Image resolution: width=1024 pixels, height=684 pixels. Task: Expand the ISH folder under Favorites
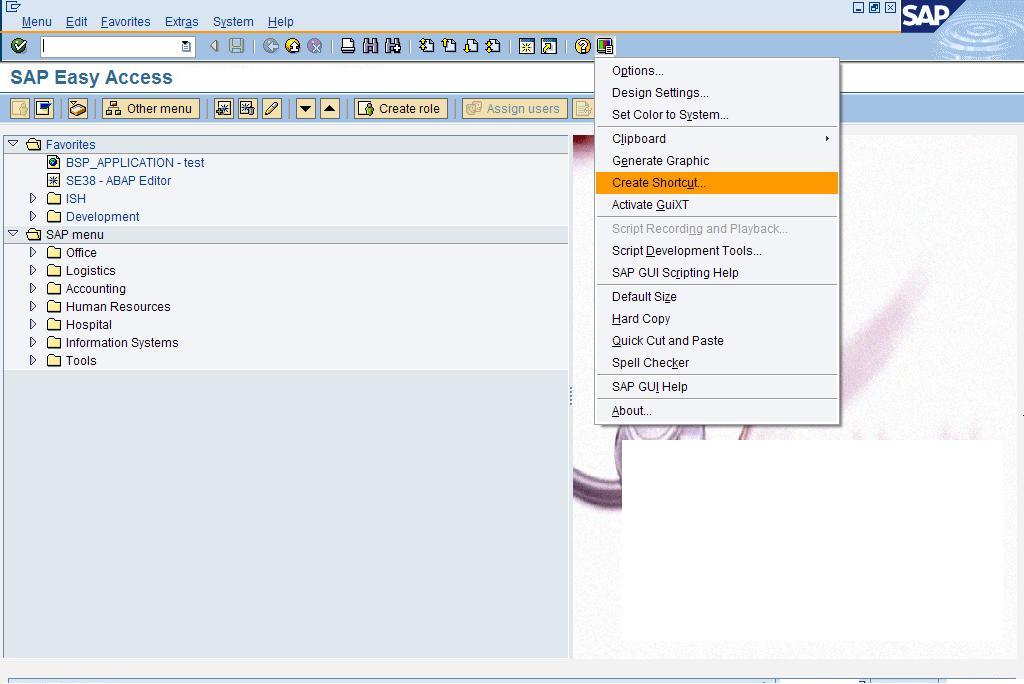coord(33,198)
